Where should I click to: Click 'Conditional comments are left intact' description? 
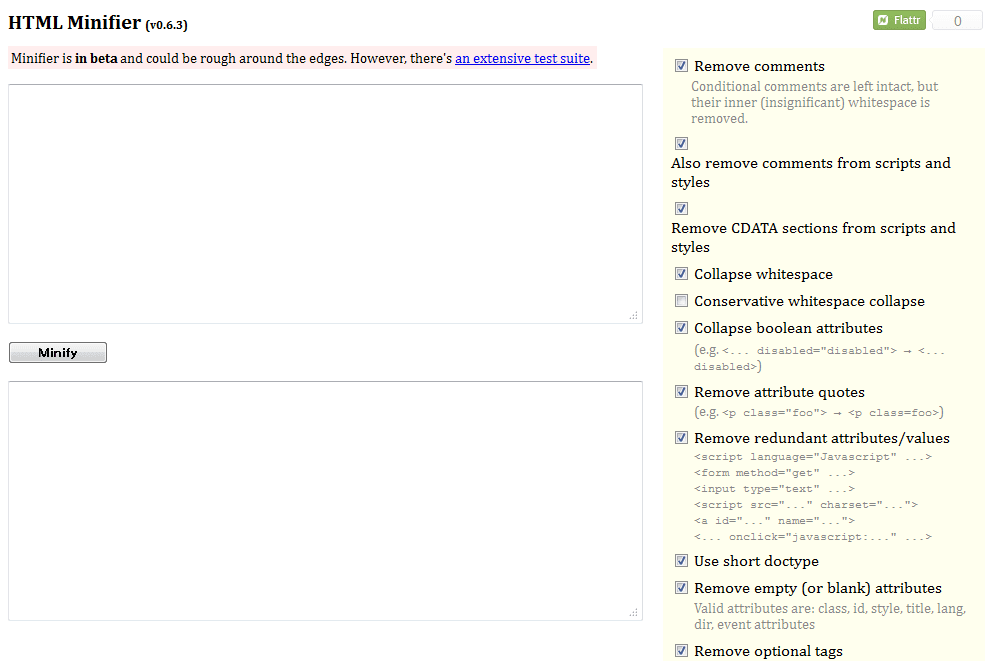coord(814,103)
